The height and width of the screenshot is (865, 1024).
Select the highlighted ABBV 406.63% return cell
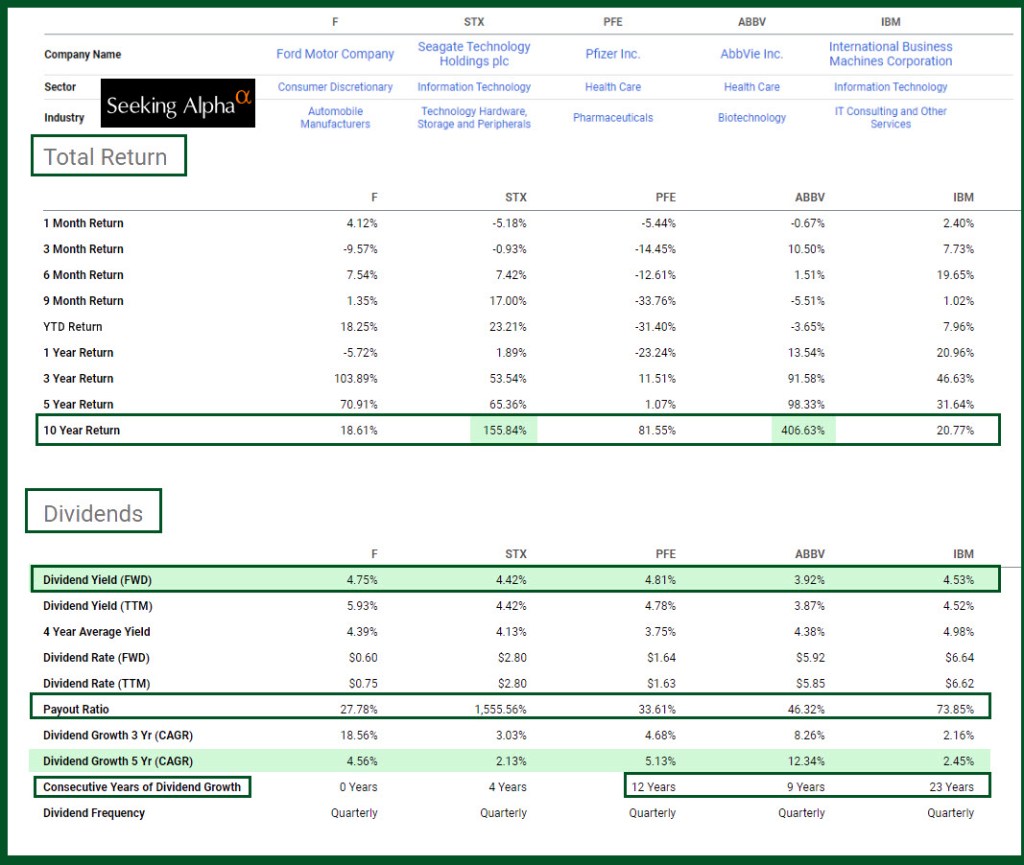pyautogui.click(x=802, y=430)
